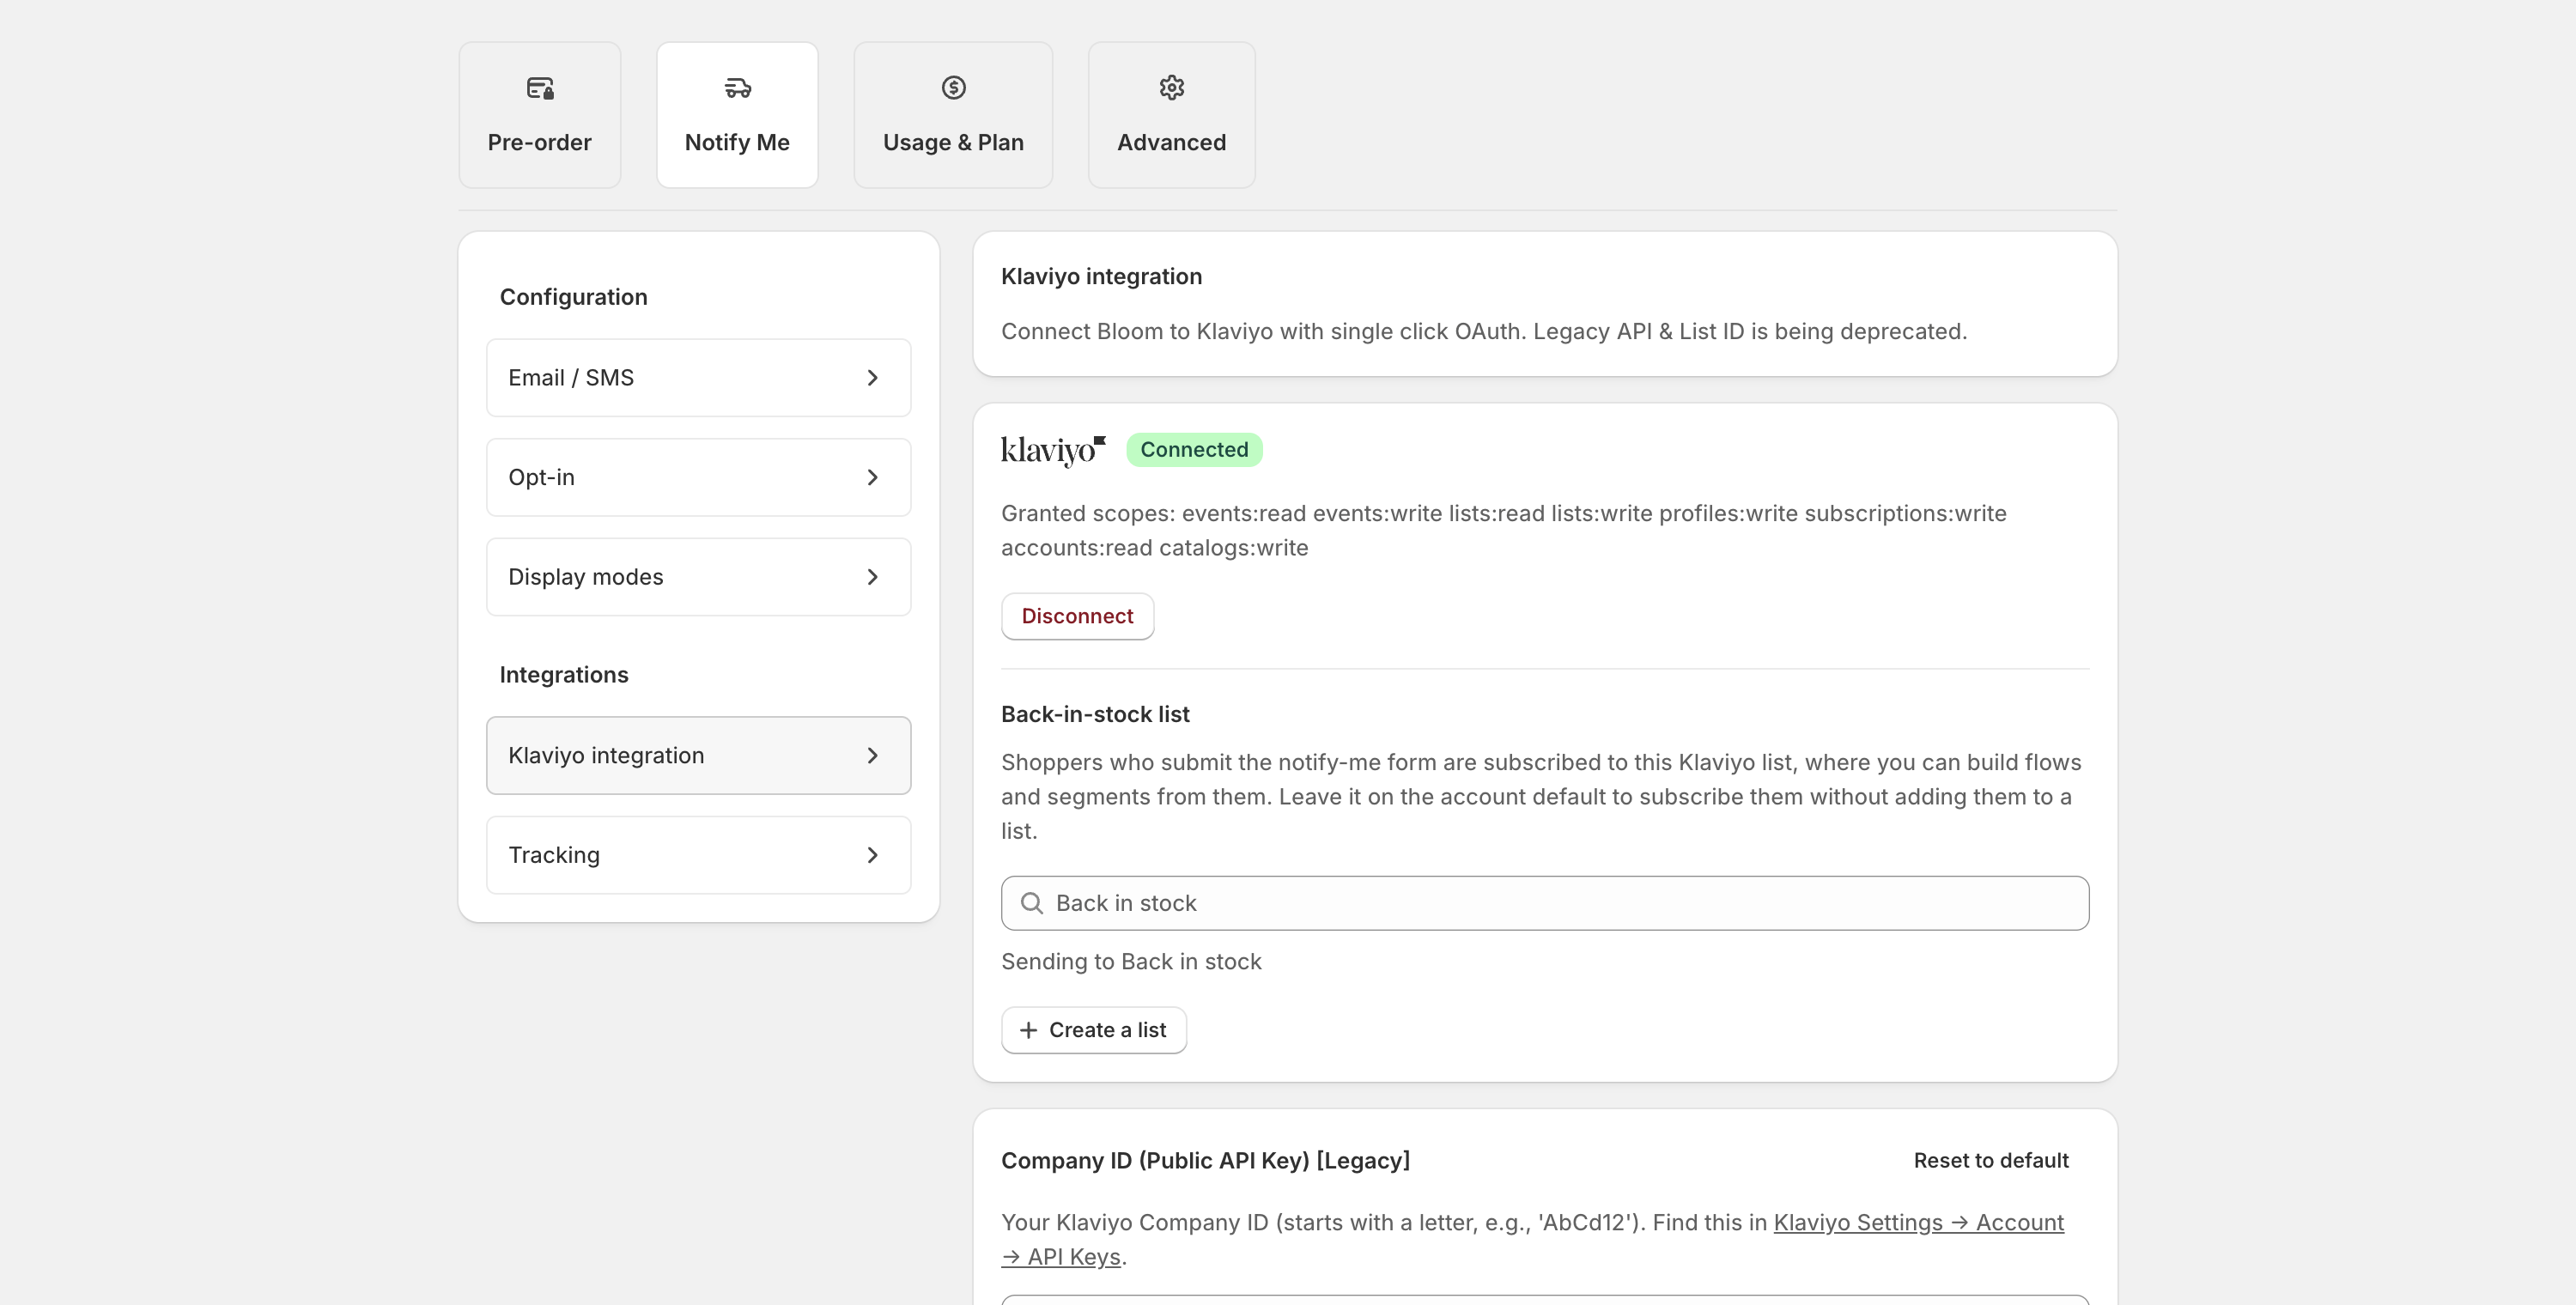2576x1305 pixels.
Task: Click the 'Back-in-stock list' heading
Action: [1095, 715]
